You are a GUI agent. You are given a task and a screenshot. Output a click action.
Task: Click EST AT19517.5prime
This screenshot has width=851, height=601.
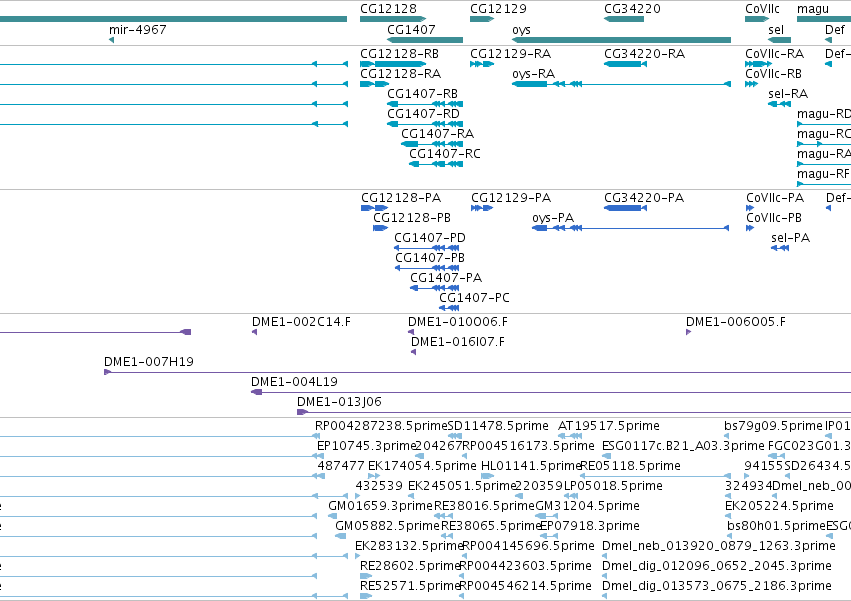(x=570, y=436)
